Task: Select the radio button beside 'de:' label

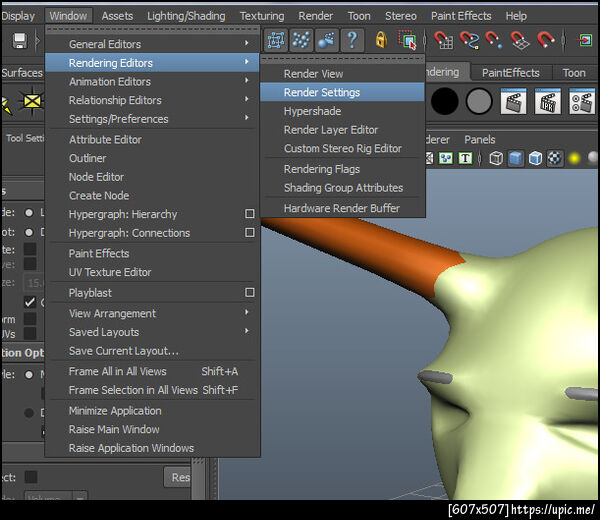Action: coord(29,213)
